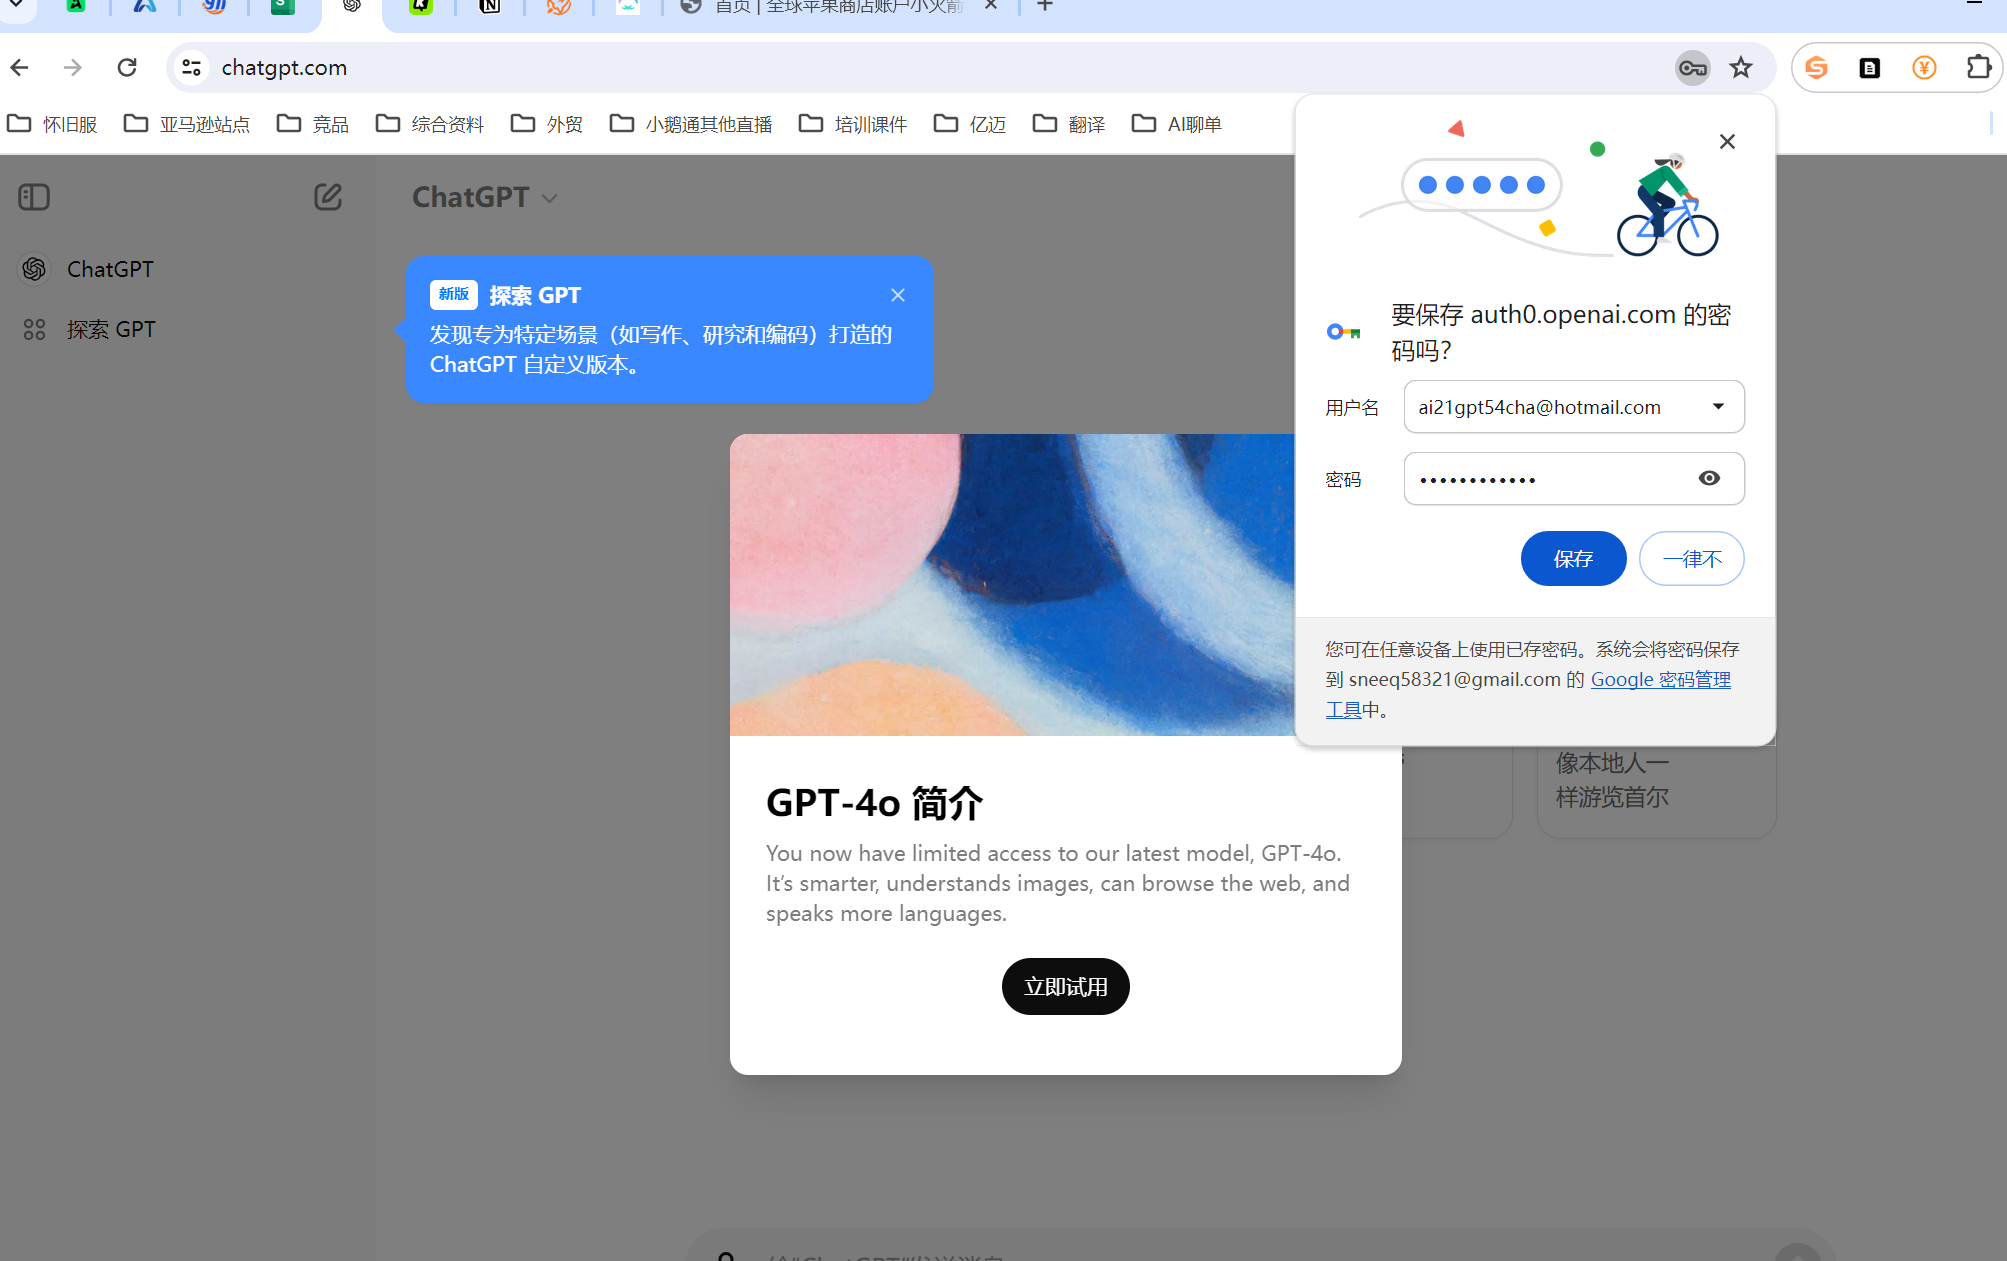This screenshot has height=1261, width=2007.
Task: Open the 综合资料 bookmark folder
Action: point(430,124)
